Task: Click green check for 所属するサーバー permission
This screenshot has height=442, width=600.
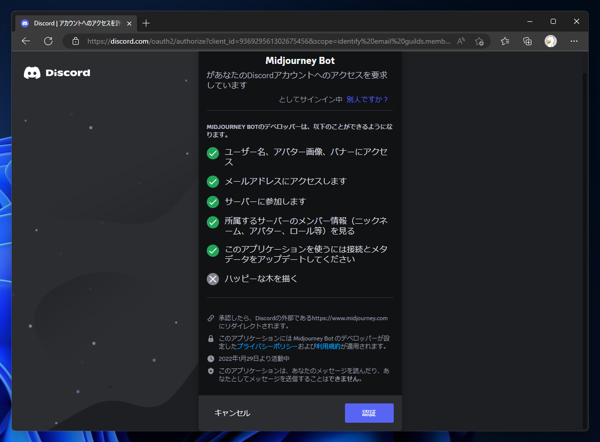Action: tap(213, 222)
